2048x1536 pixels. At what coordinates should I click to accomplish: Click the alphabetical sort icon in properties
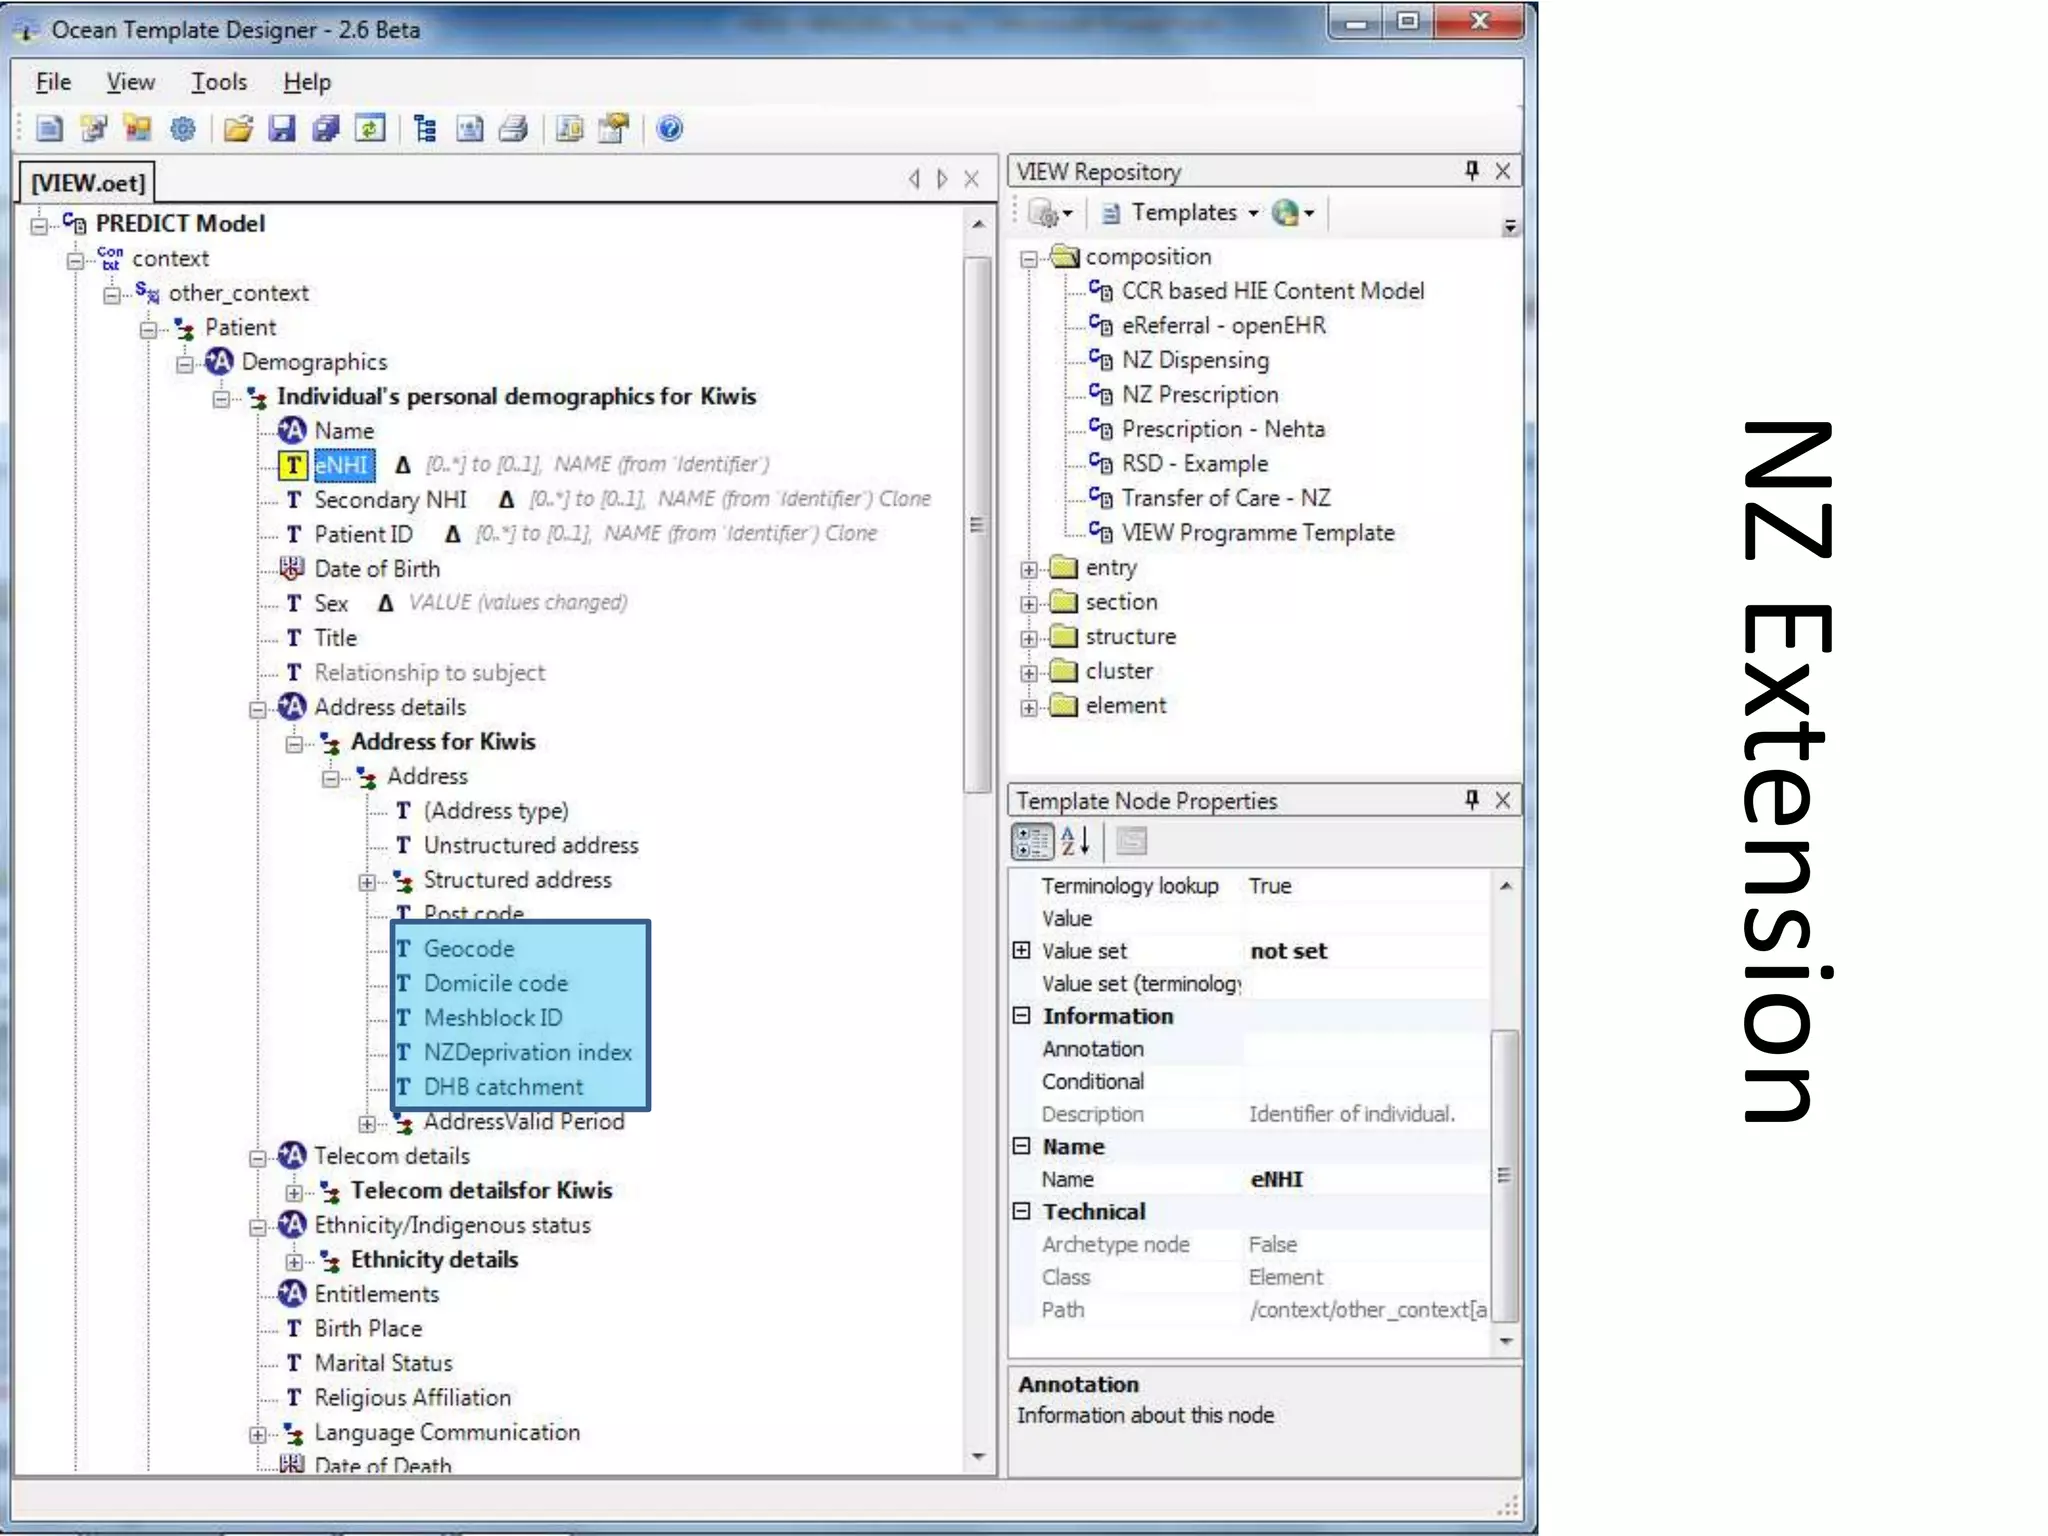tap(1075, 841)
